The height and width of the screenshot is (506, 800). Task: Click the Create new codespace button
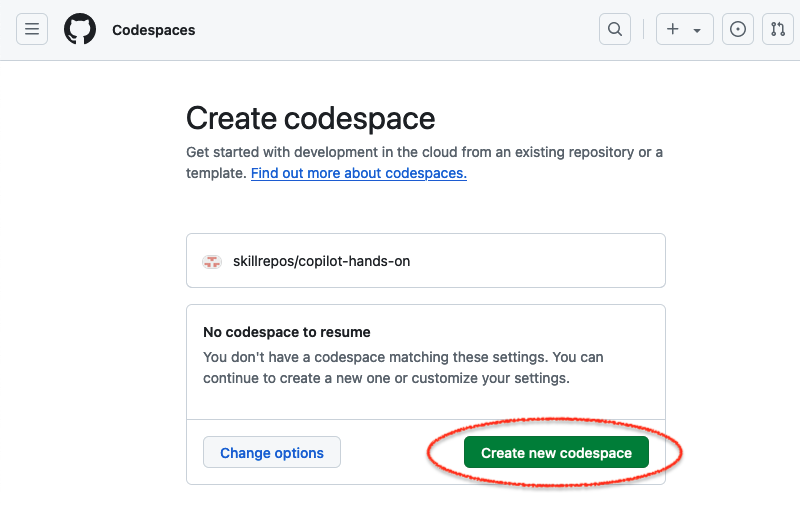556,452
